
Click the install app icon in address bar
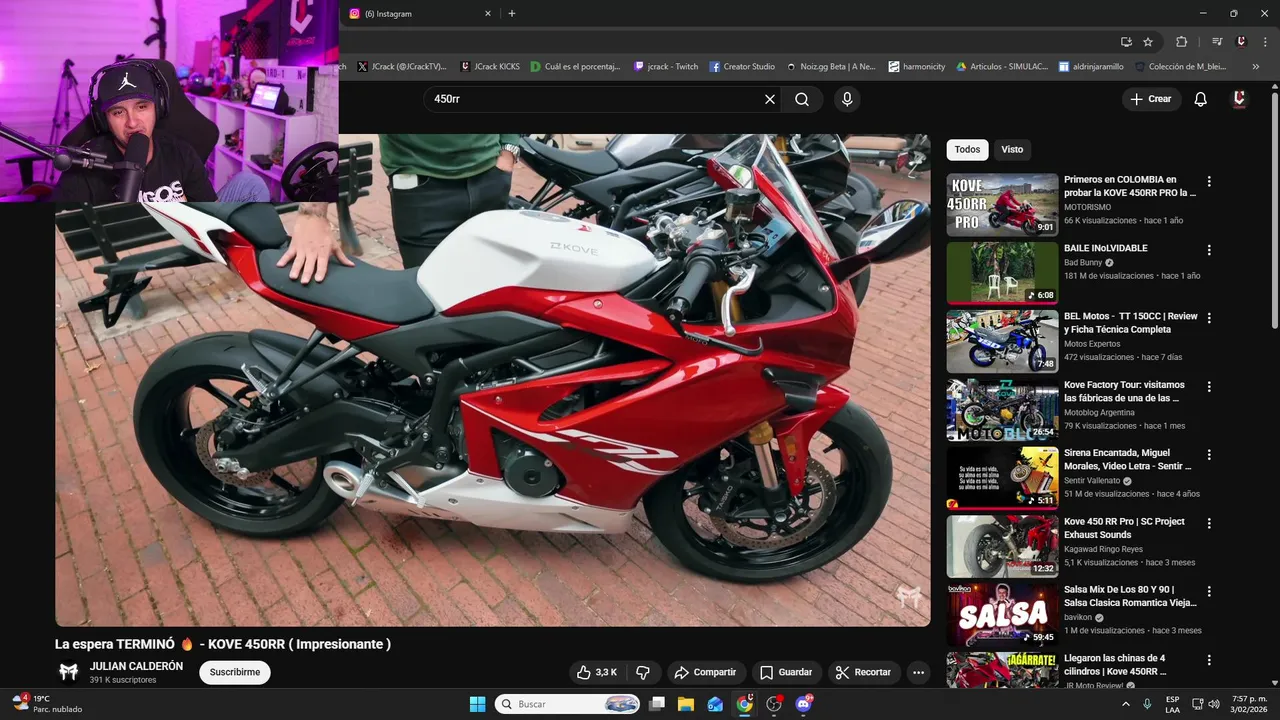[1126, 42]
